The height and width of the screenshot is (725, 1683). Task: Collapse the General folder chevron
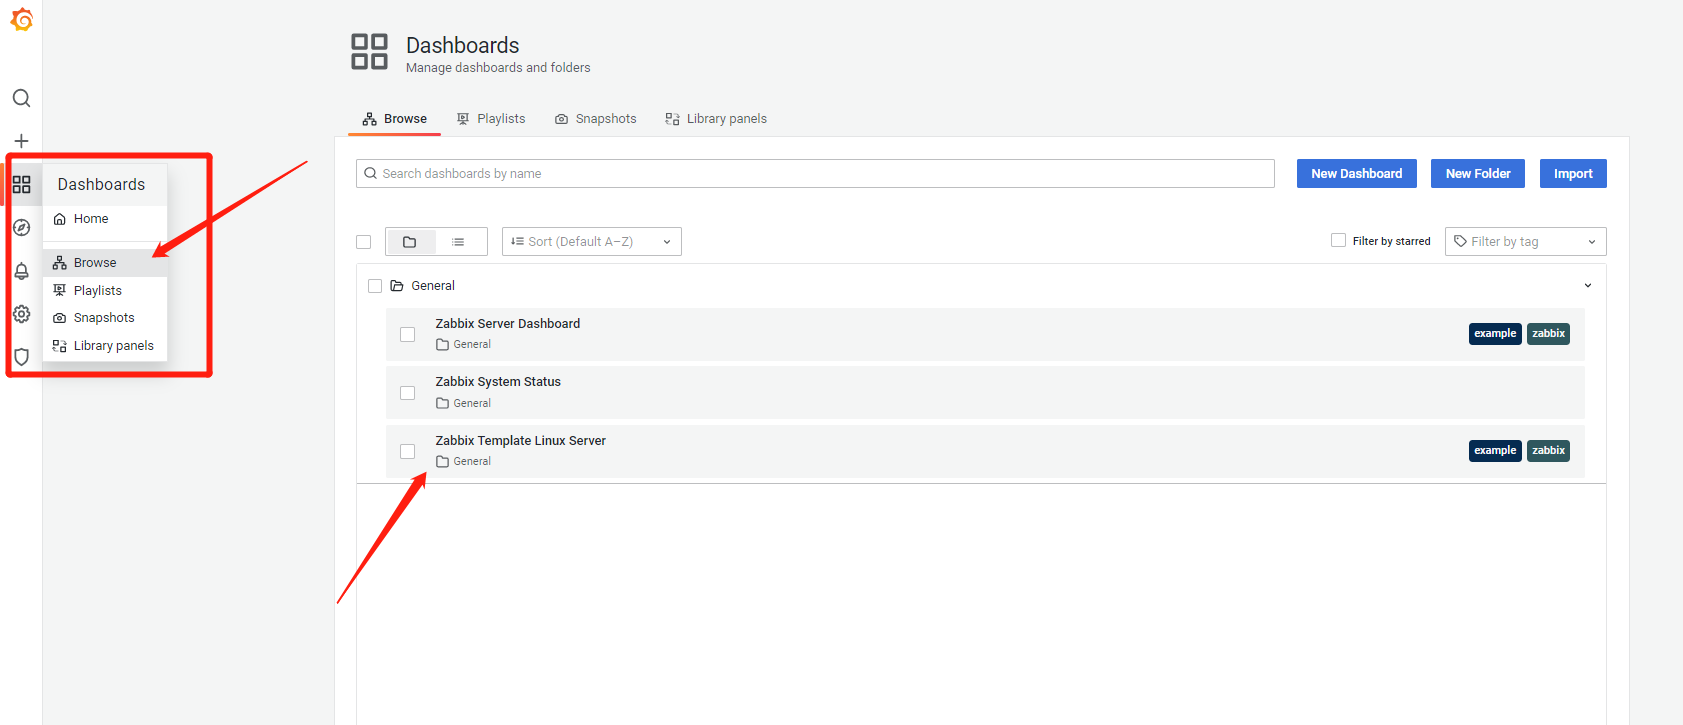(x=1588, y=286)
